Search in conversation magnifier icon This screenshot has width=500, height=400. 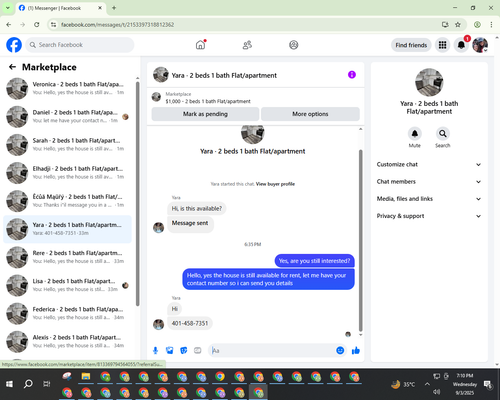[443, 134]
